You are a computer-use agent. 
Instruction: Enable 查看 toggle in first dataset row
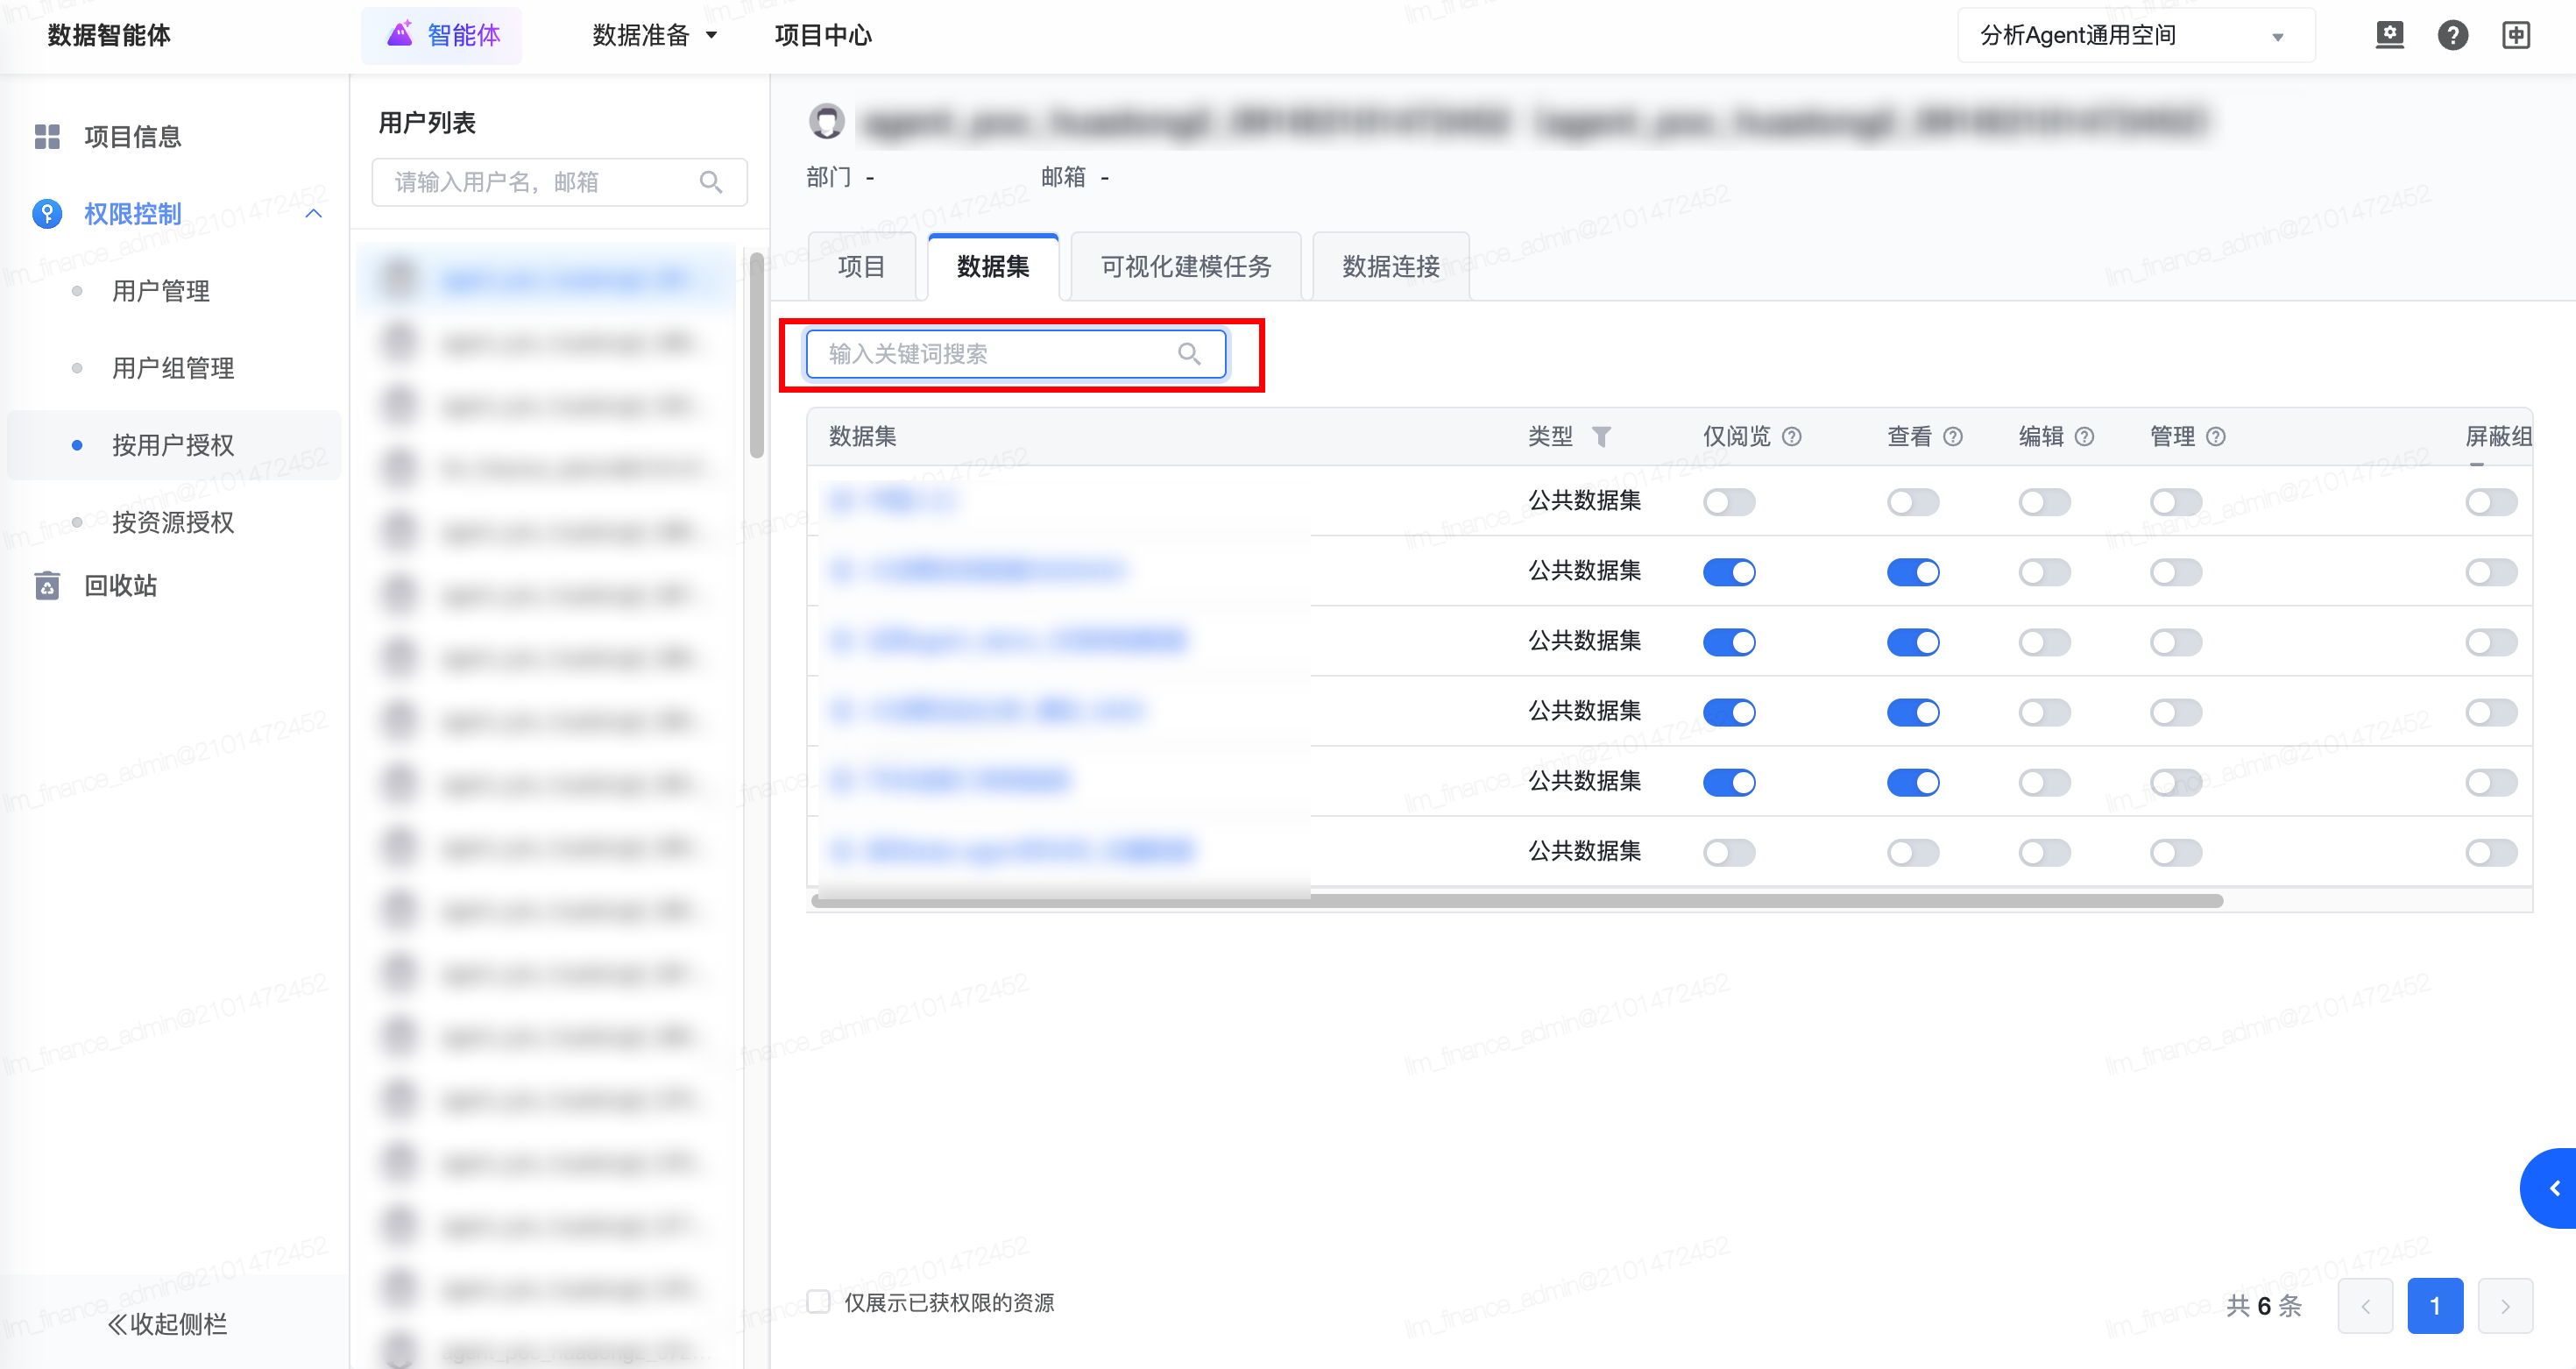pos(1913,502)
